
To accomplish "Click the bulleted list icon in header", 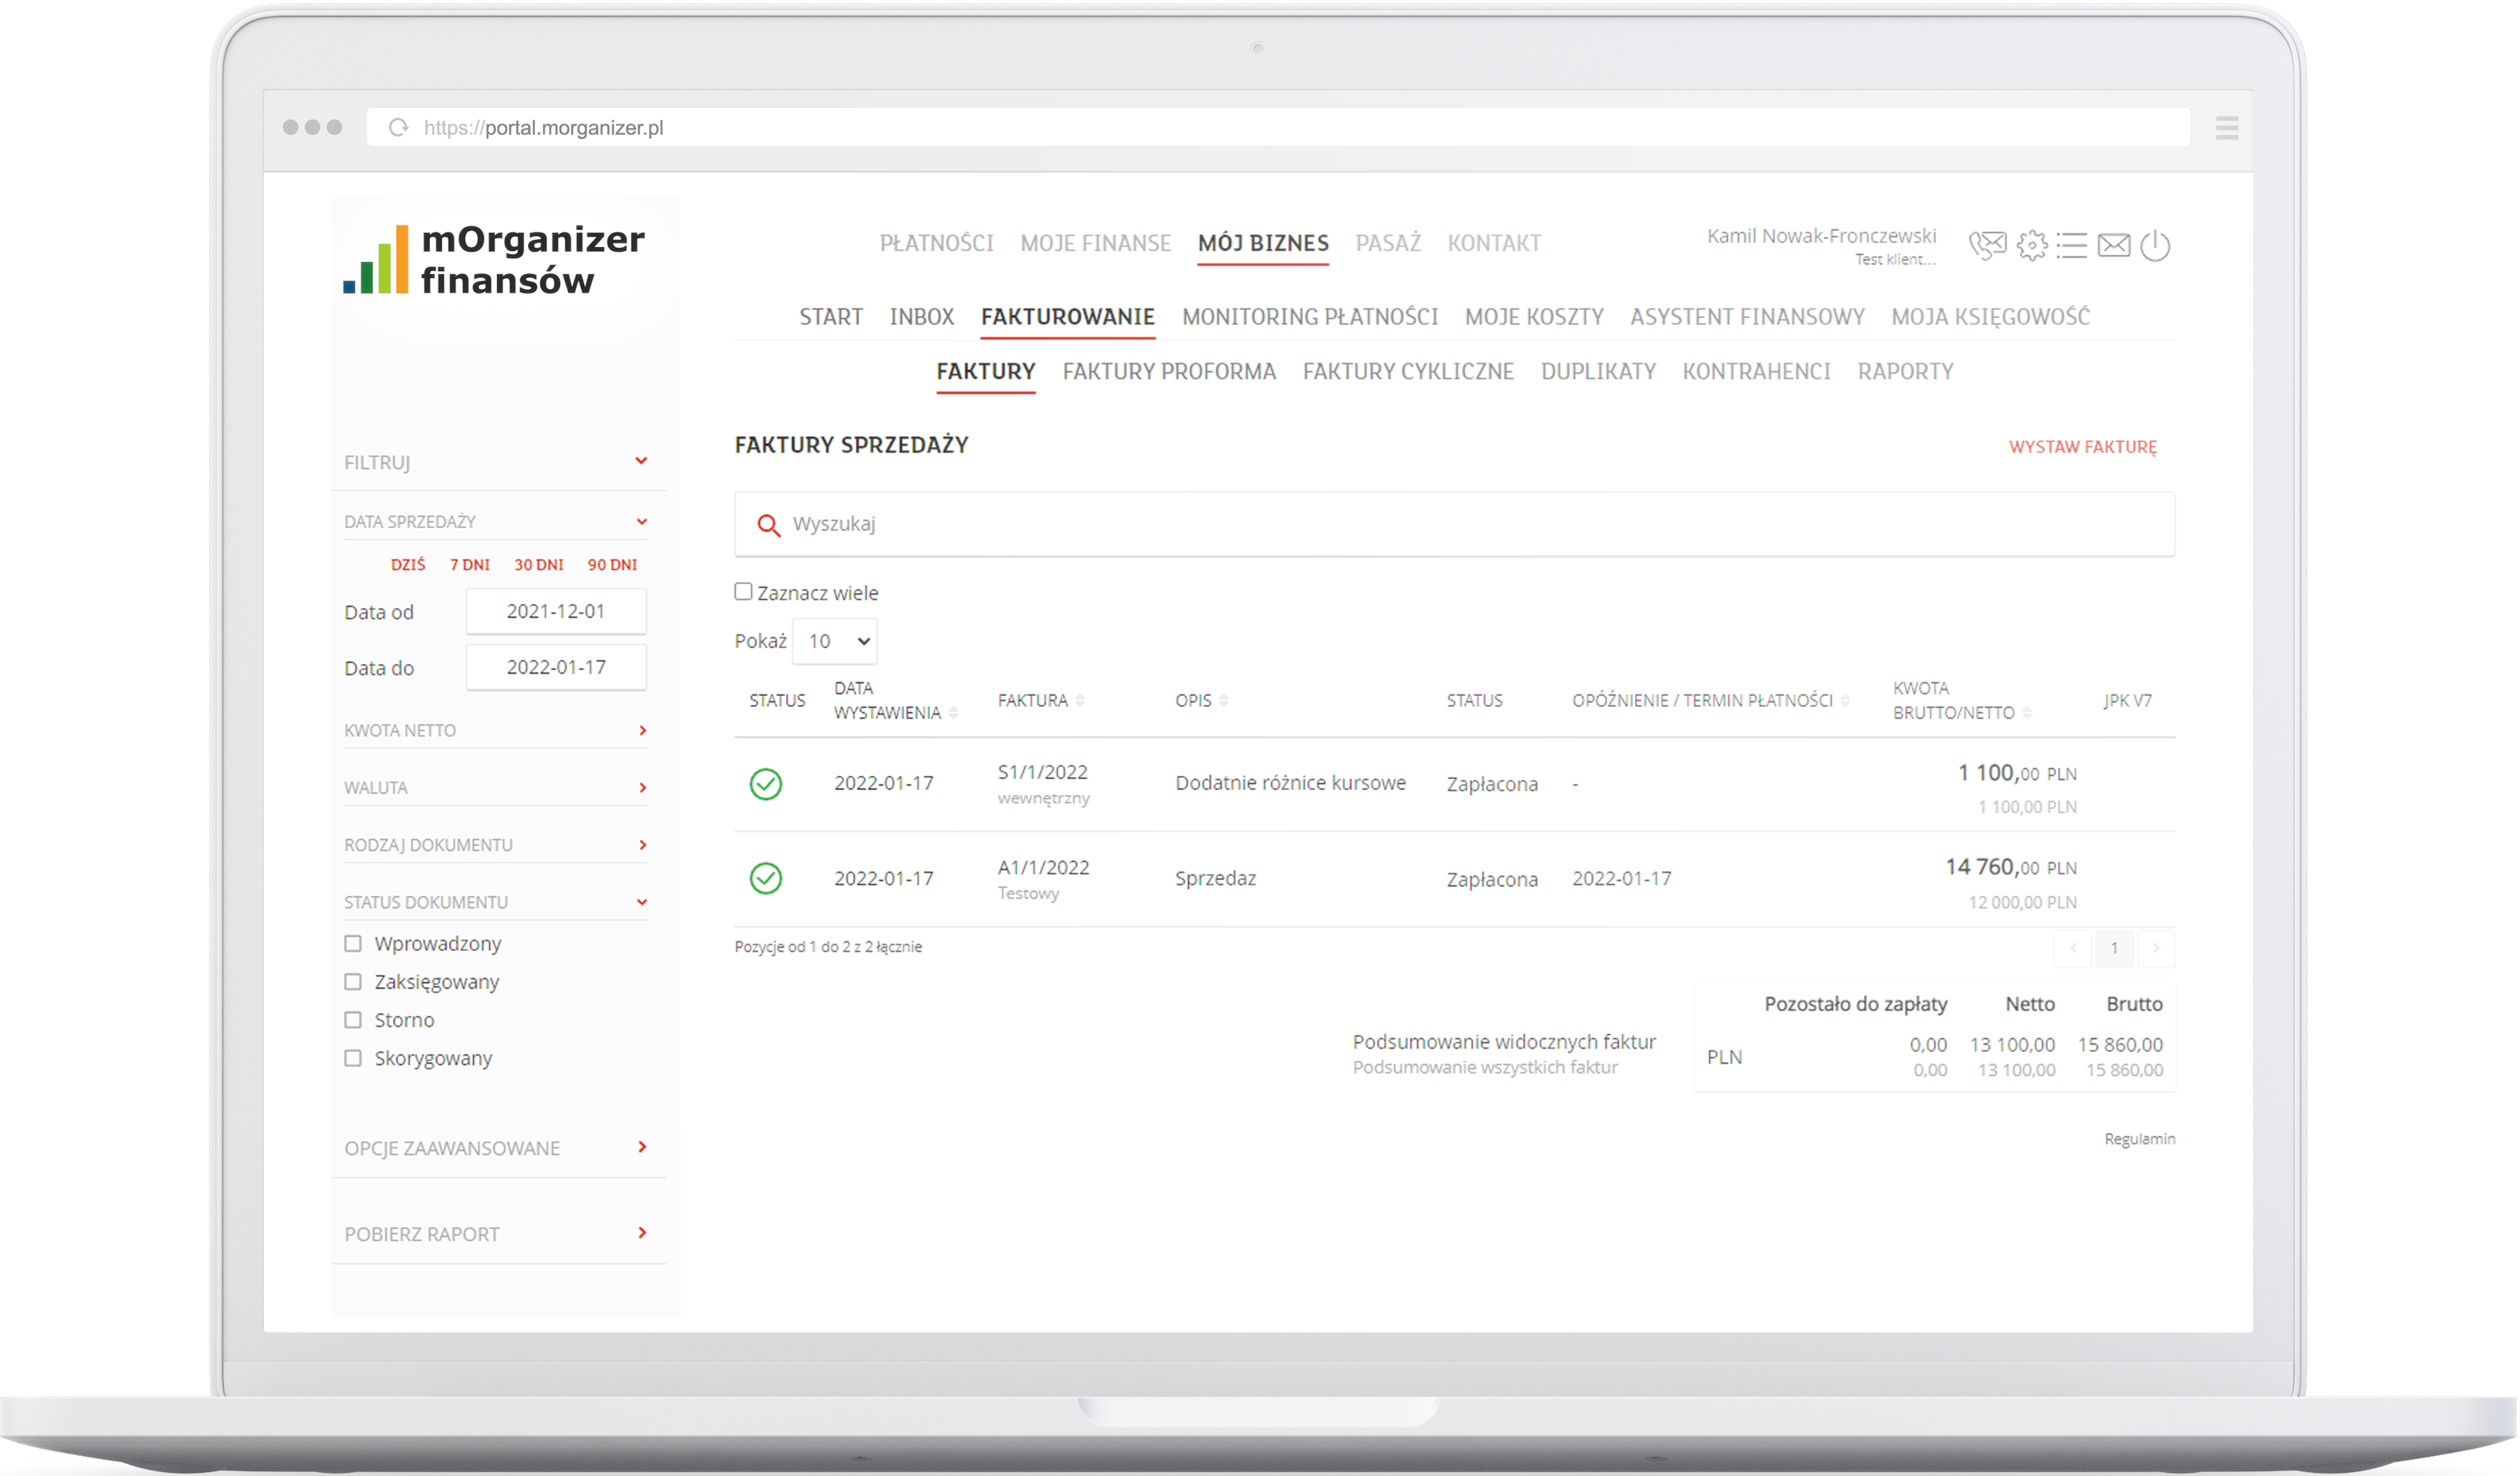I will (x=2072, y=245).
